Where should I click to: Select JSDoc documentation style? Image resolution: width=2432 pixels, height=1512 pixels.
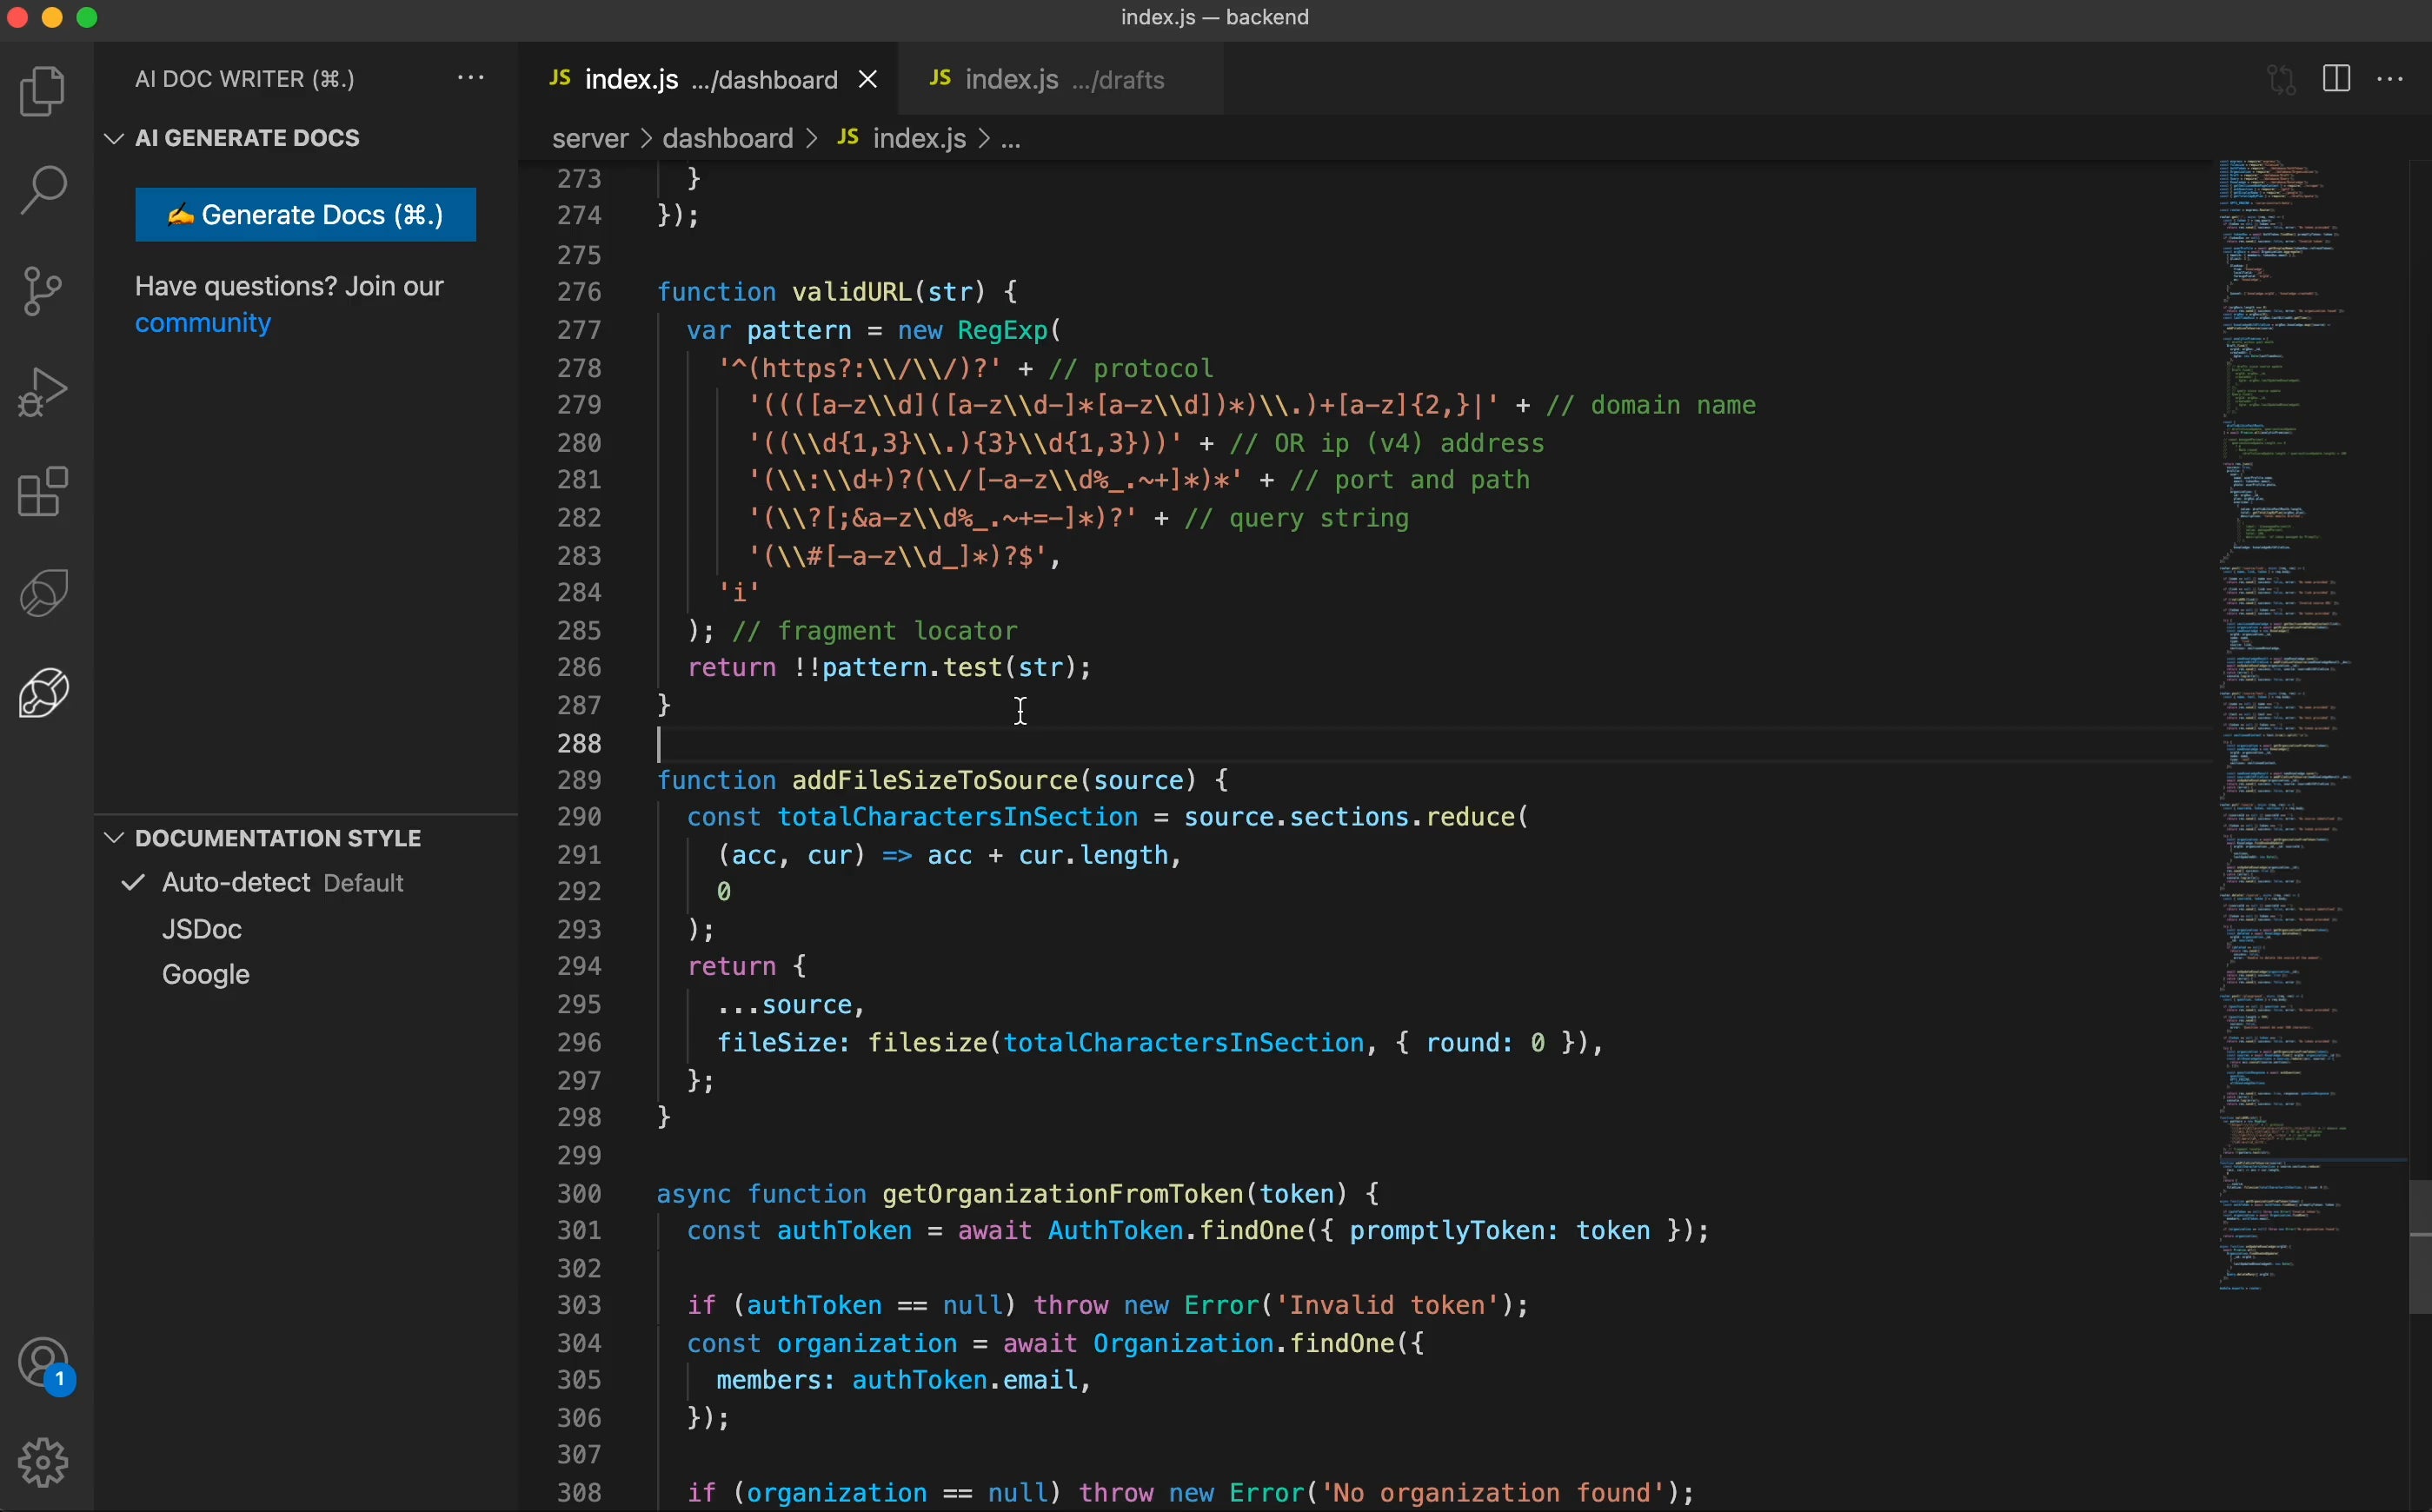tap(202, 929)
